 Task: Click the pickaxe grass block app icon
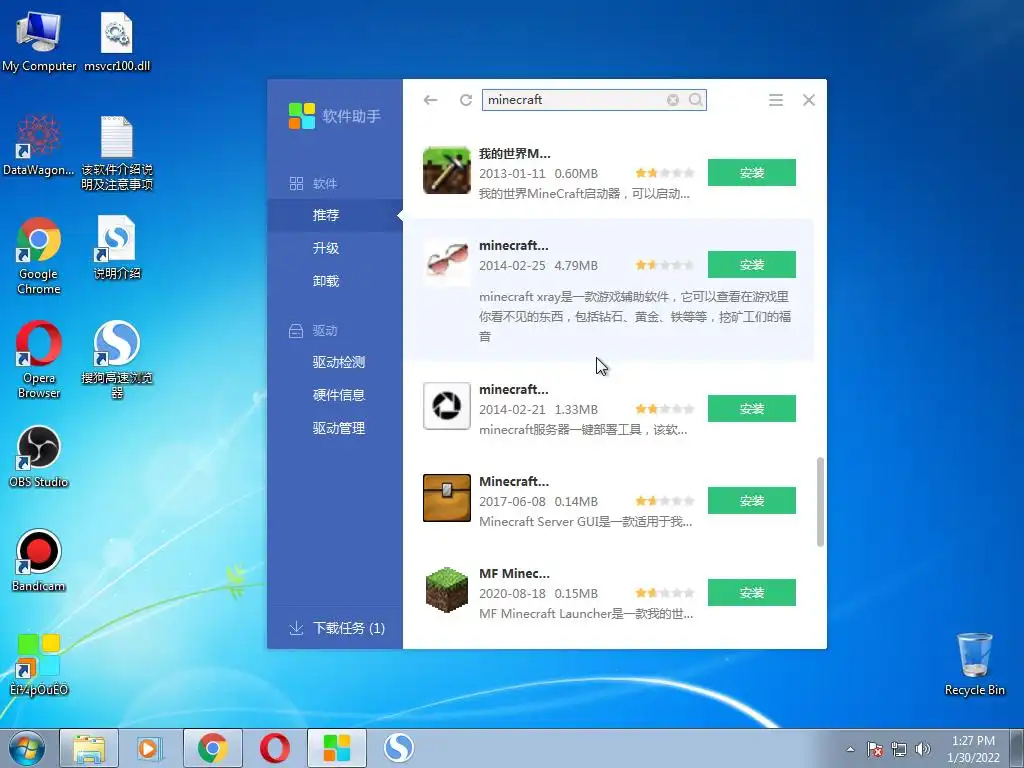tap(447, 170)
